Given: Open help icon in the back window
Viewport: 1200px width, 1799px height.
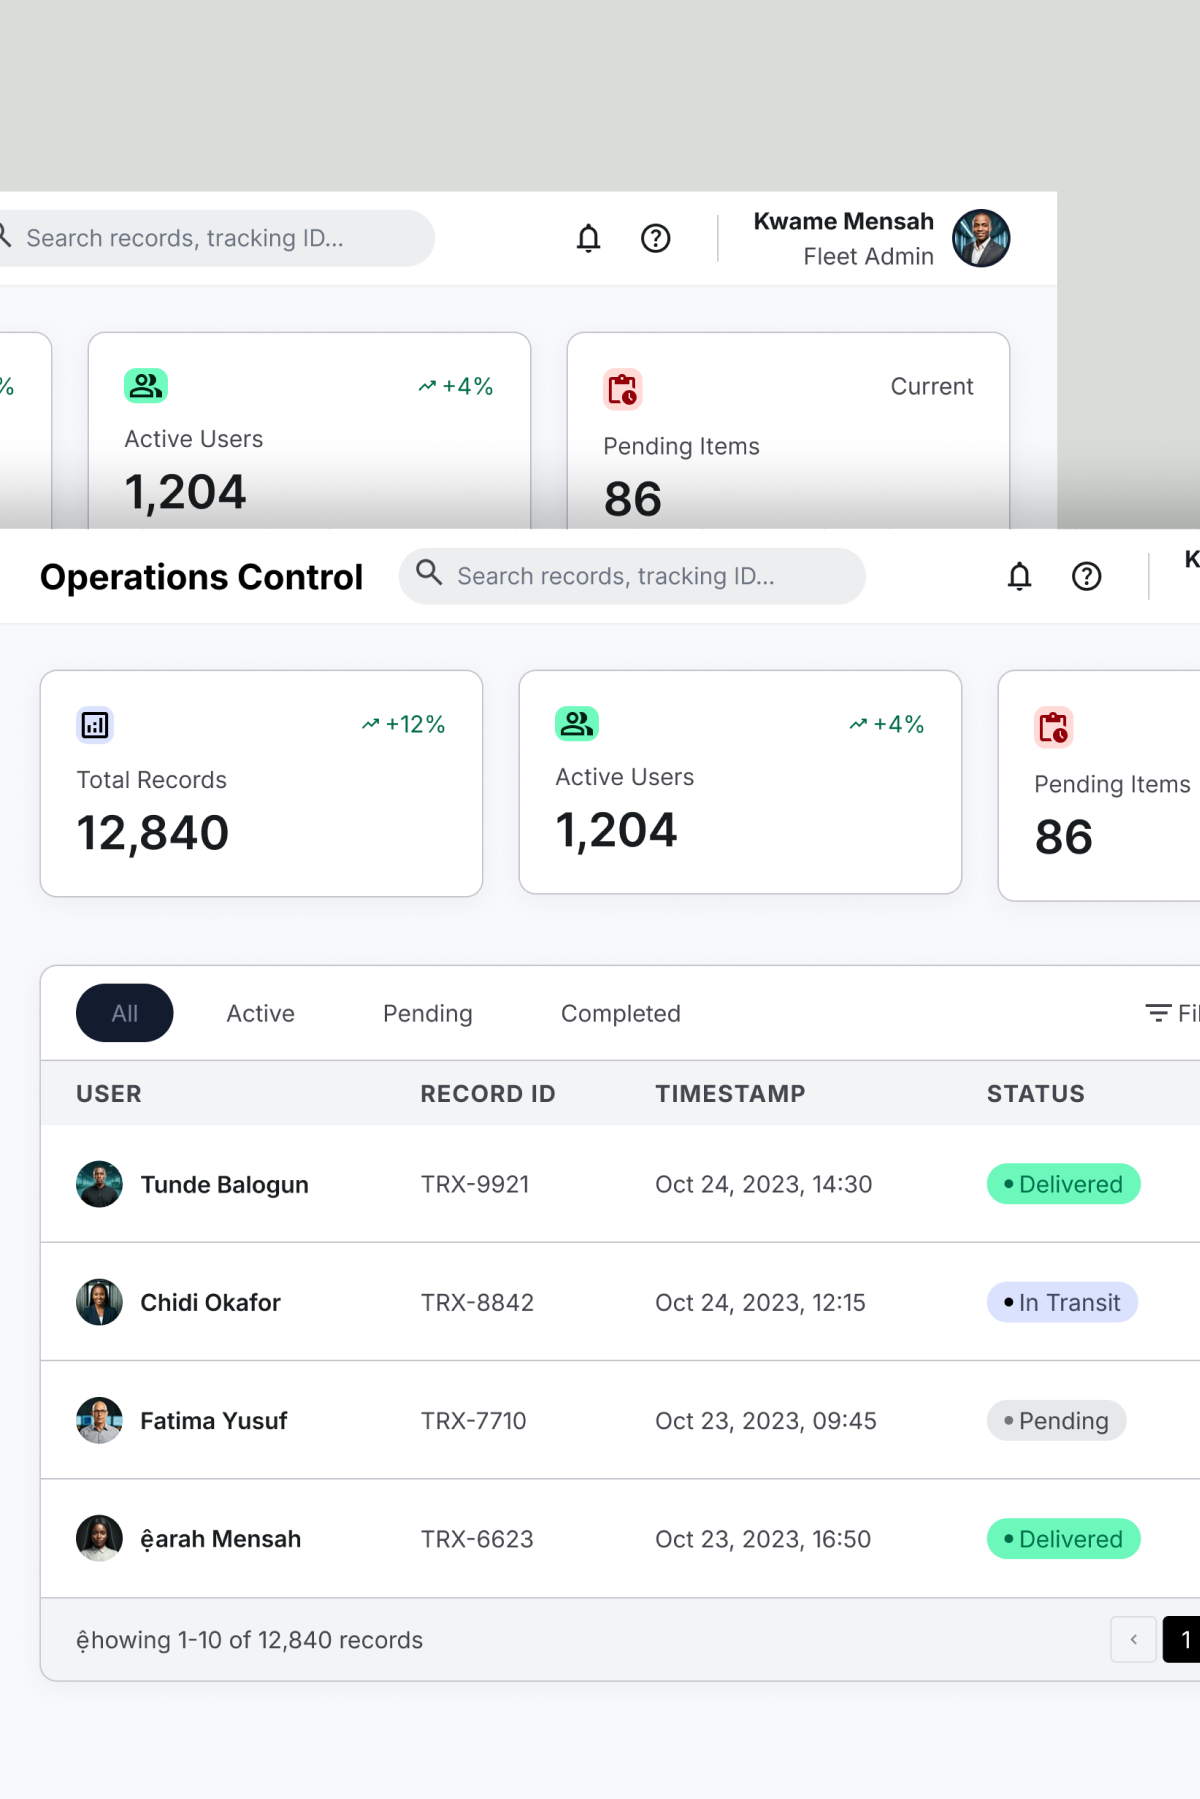Looking at the screenshot, I should pyautogui.click(x=655, y=238).
